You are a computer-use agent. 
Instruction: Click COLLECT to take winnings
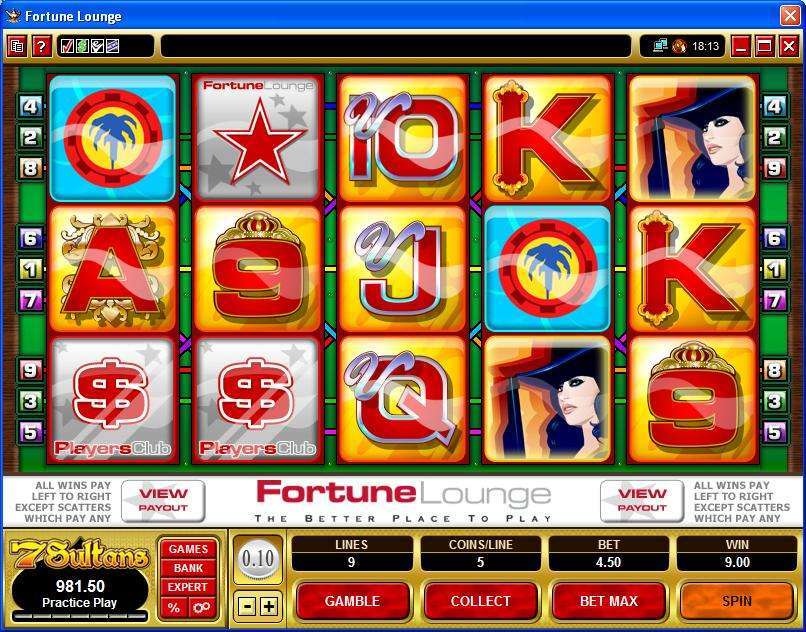point(481,601)
